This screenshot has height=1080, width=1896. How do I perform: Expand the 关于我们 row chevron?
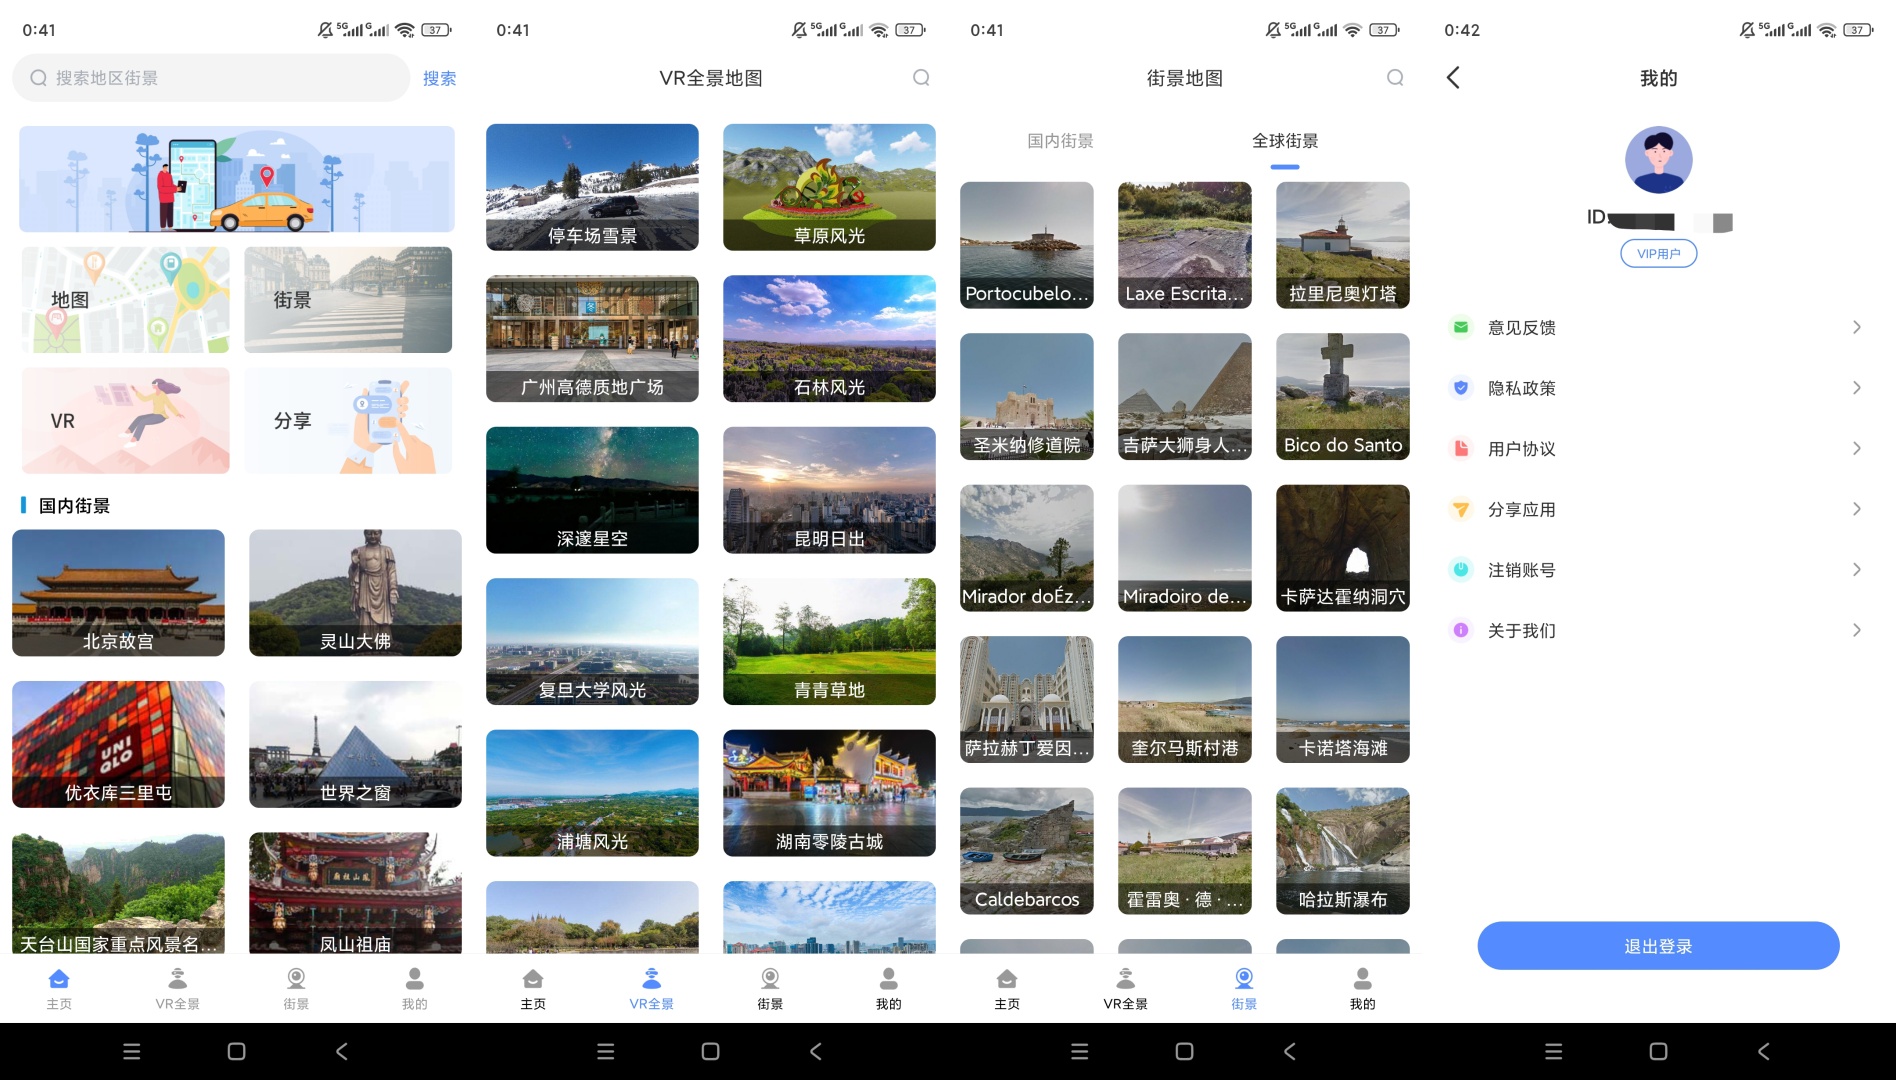point(1857,630)
